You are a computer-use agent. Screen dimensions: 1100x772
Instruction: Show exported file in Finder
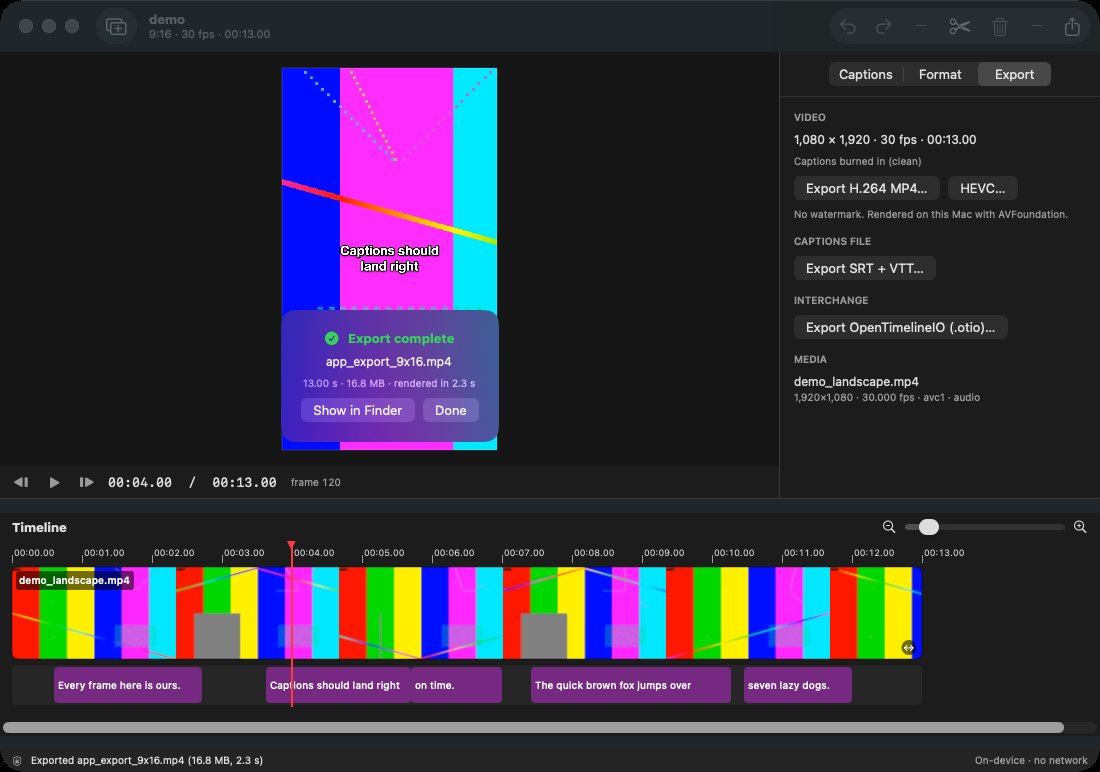click(x=358, y=411)
